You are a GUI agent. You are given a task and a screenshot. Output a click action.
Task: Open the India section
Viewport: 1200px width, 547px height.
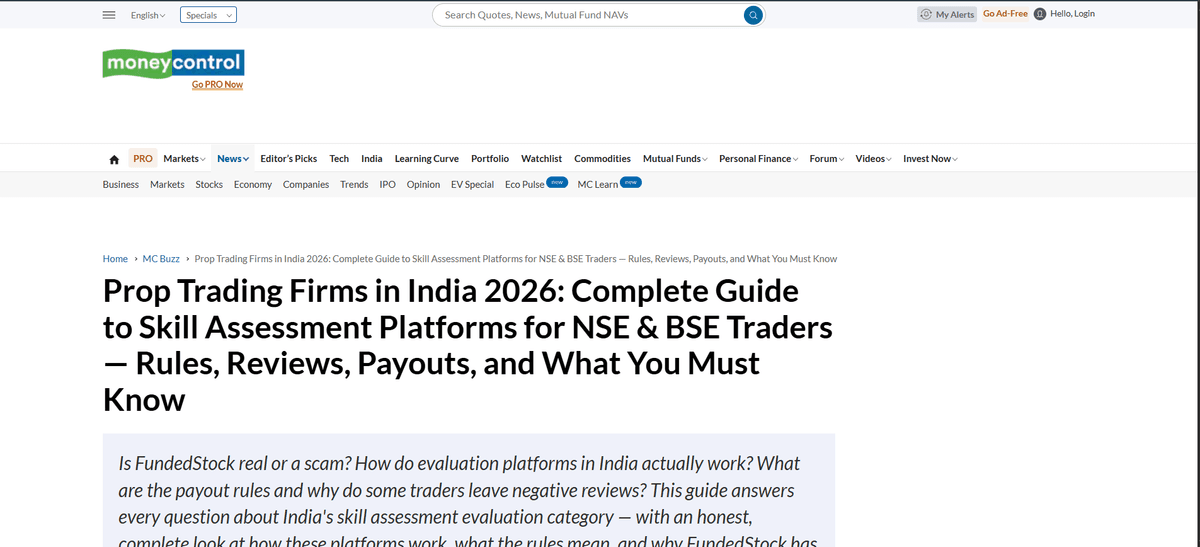coord(372,159)
